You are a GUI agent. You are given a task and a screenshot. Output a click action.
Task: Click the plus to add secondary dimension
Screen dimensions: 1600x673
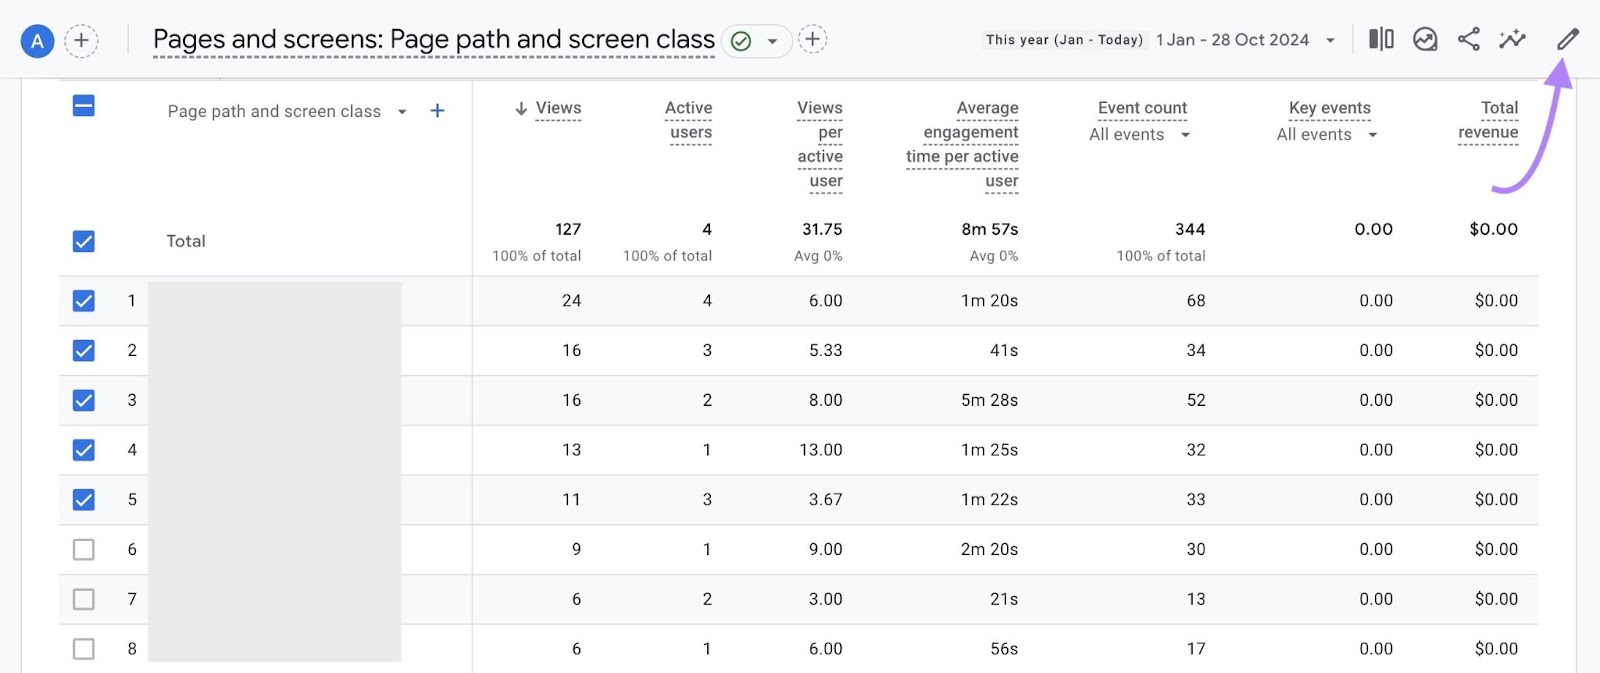pos(437,111)
